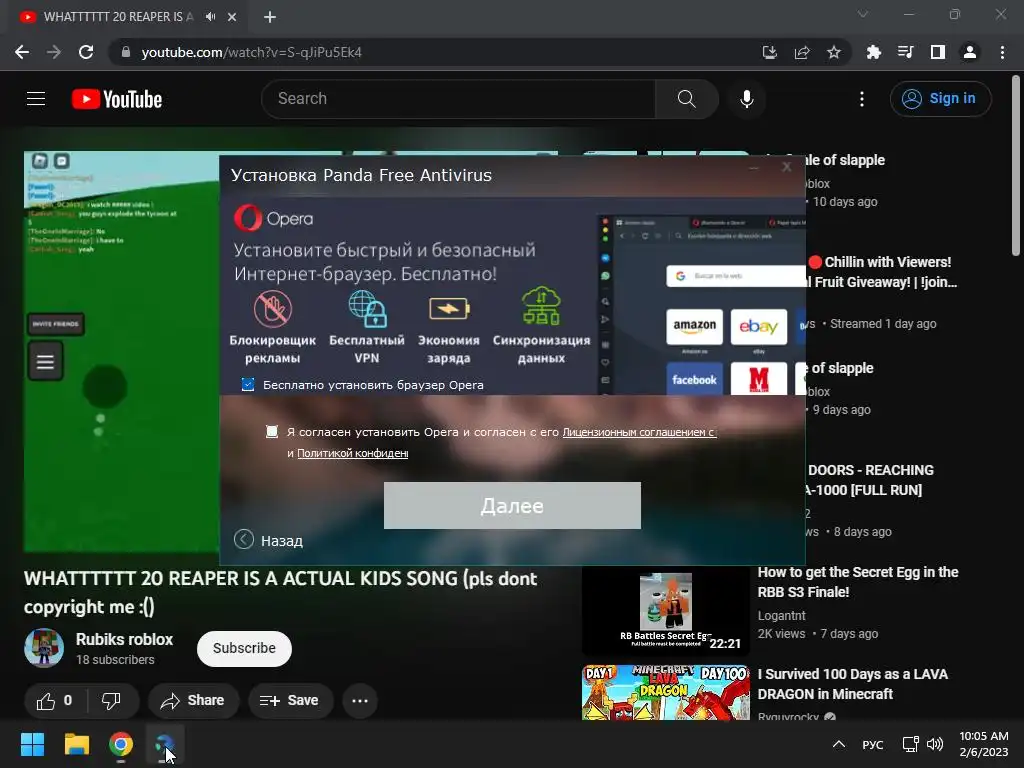Screen dimensions: 1024x768
Task: Switch the РУС input language indicator
Action: pos(872,745)
